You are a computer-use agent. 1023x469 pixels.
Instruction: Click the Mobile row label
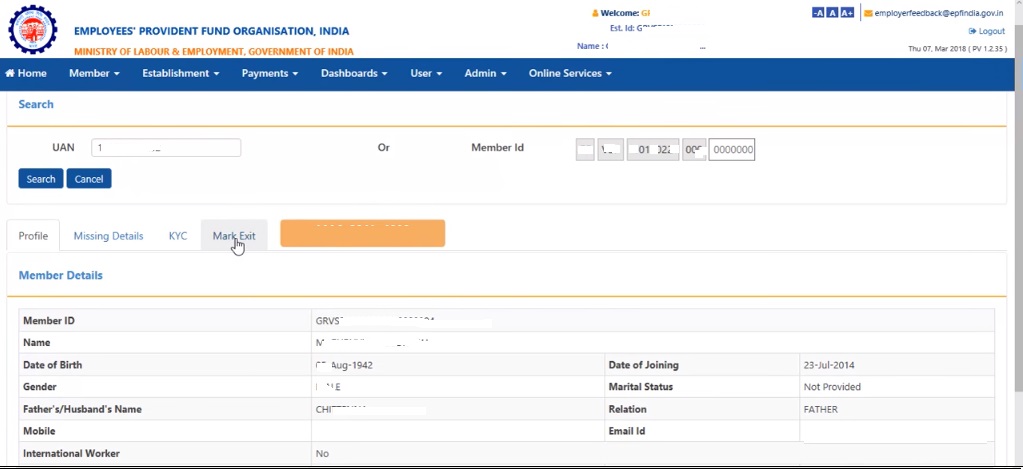point(39,431)
